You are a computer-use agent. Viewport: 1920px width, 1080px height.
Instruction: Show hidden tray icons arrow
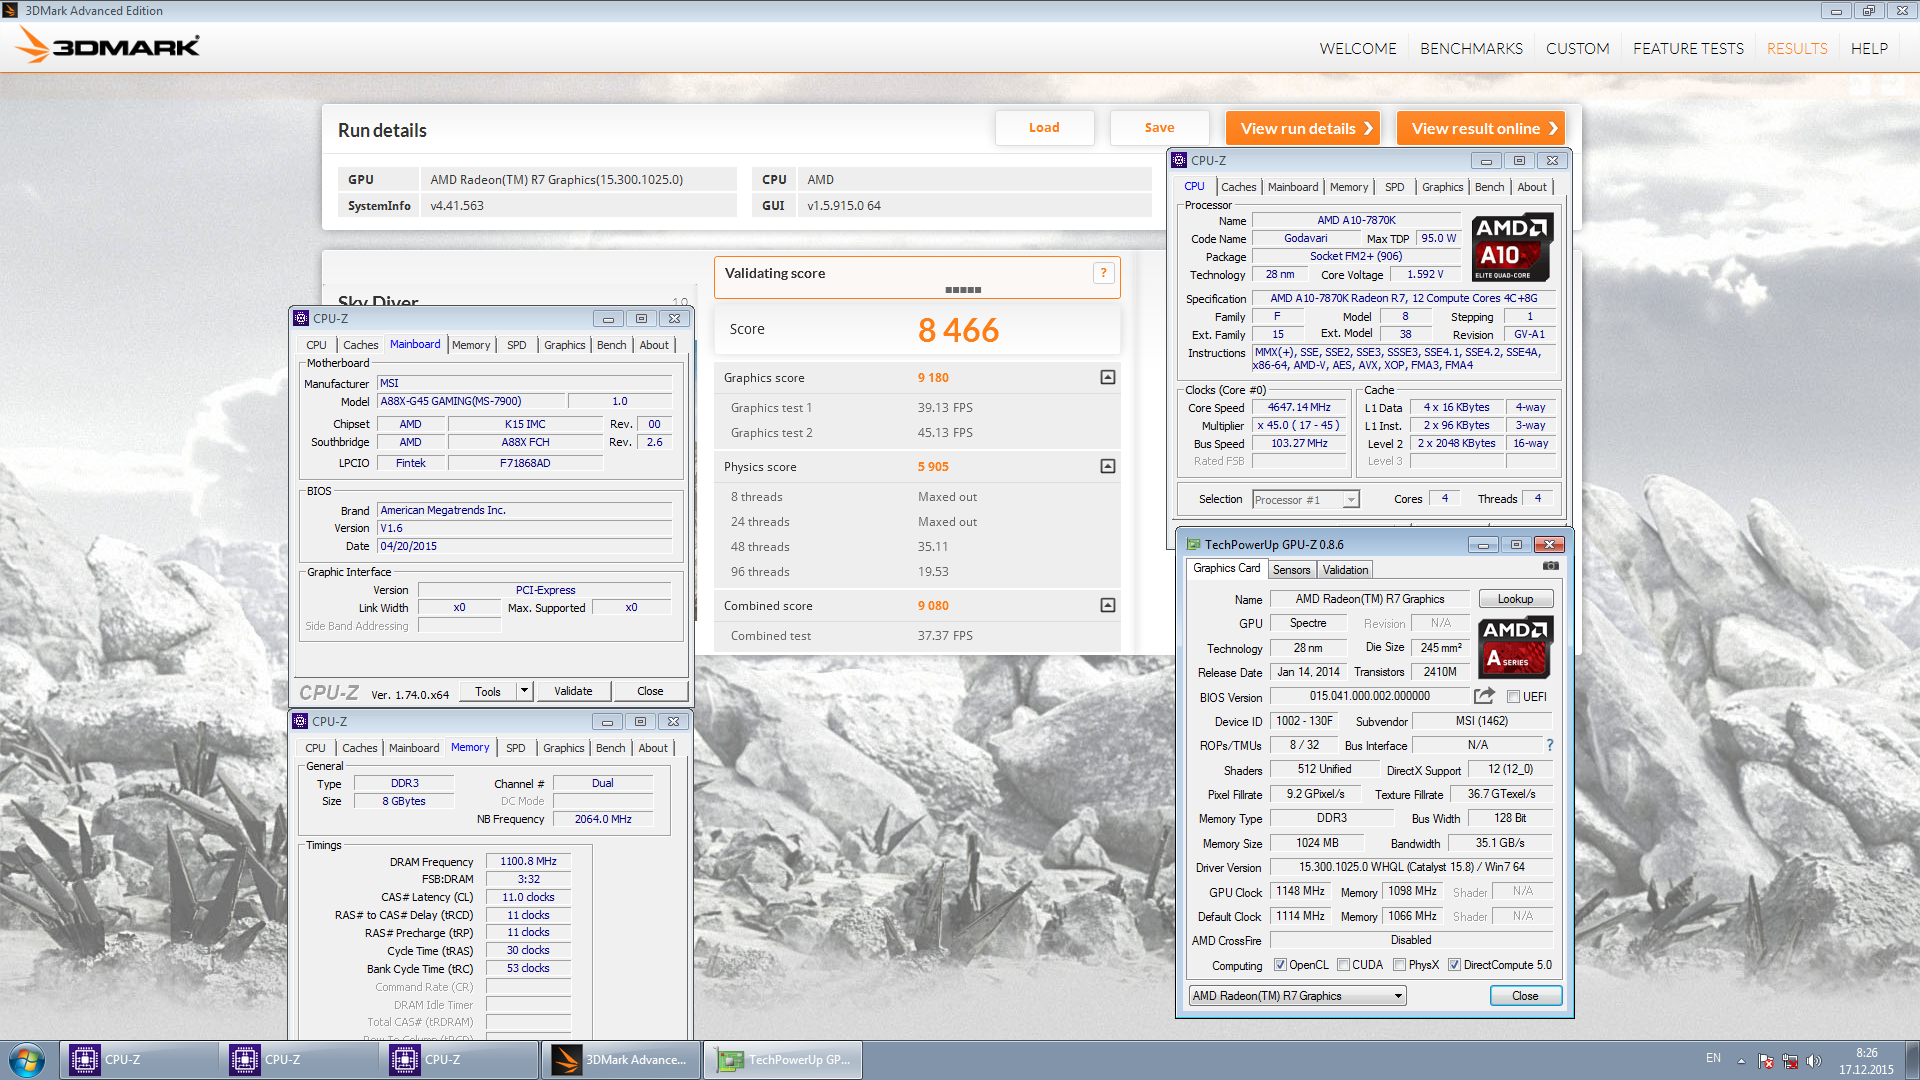(x=1741, y=1060)
